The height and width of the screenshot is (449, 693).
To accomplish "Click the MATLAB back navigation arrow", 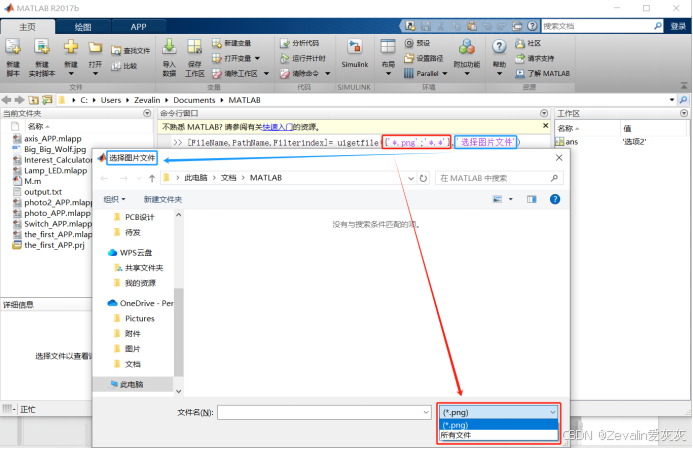I will 7,100.
